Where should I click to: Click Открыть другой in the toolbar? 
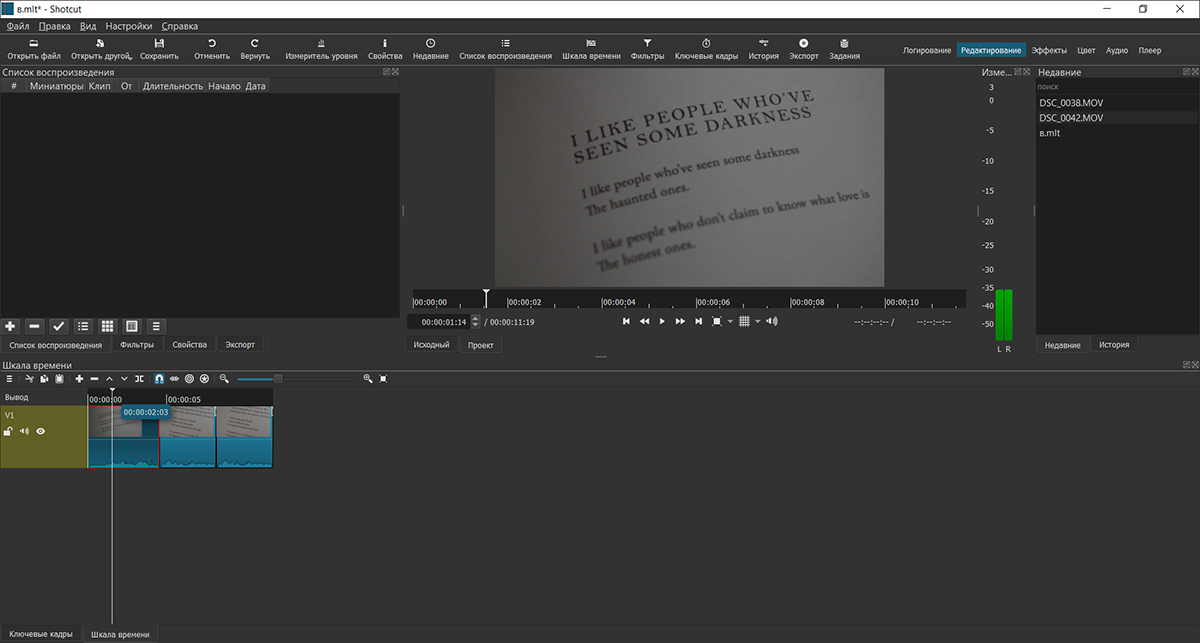pyautogui.click(x=100, y=49)
